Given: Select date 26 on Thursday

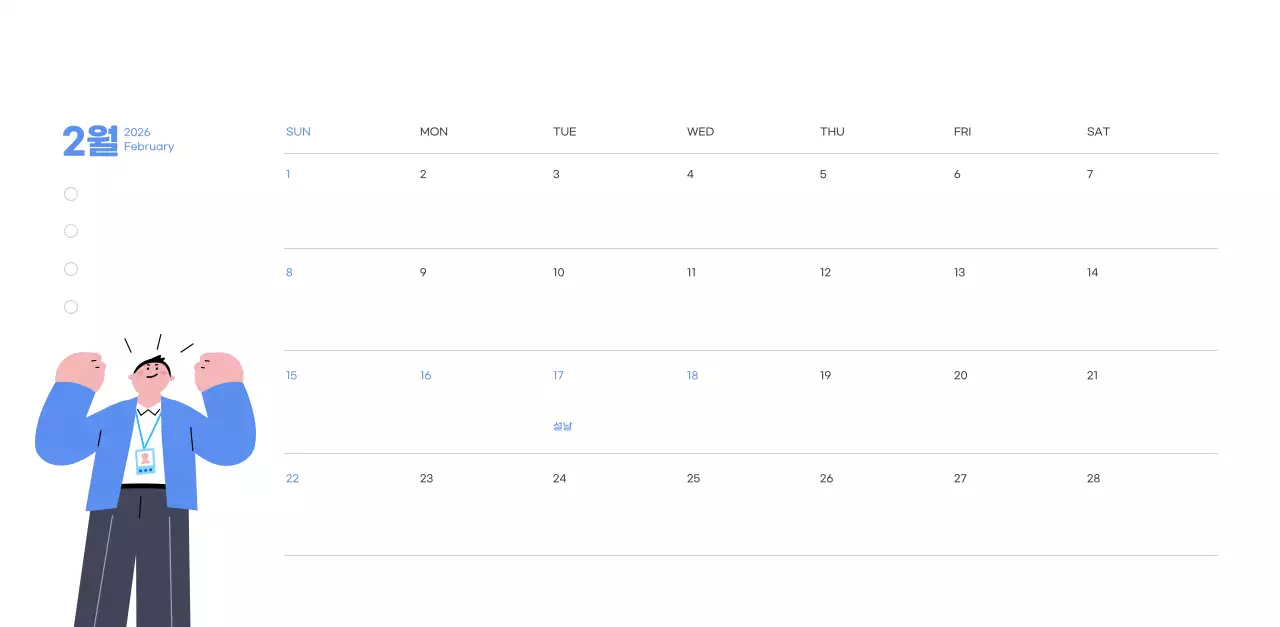Looking at the screenshot, I should [826, 479].
